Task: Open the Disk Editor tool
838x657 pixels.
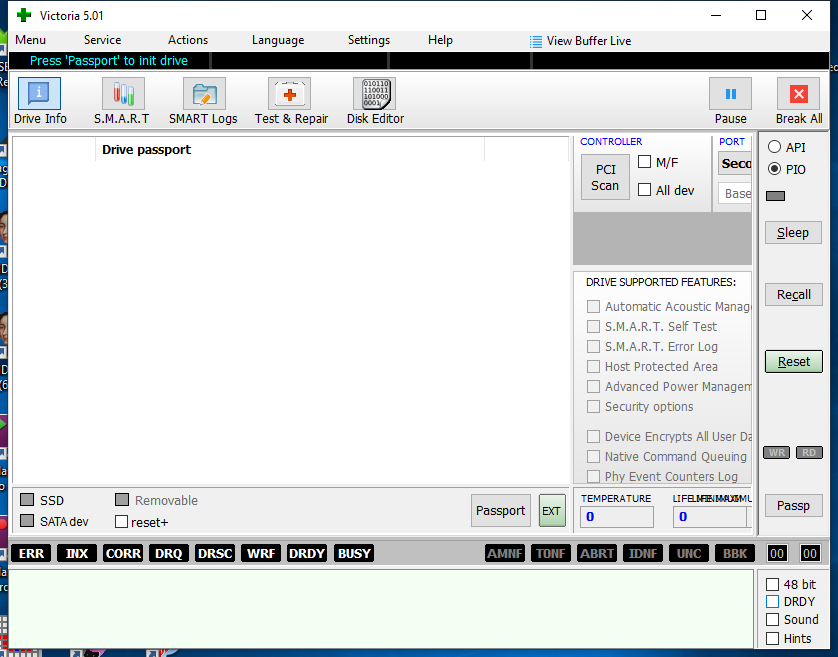Action: coord(375,94)
